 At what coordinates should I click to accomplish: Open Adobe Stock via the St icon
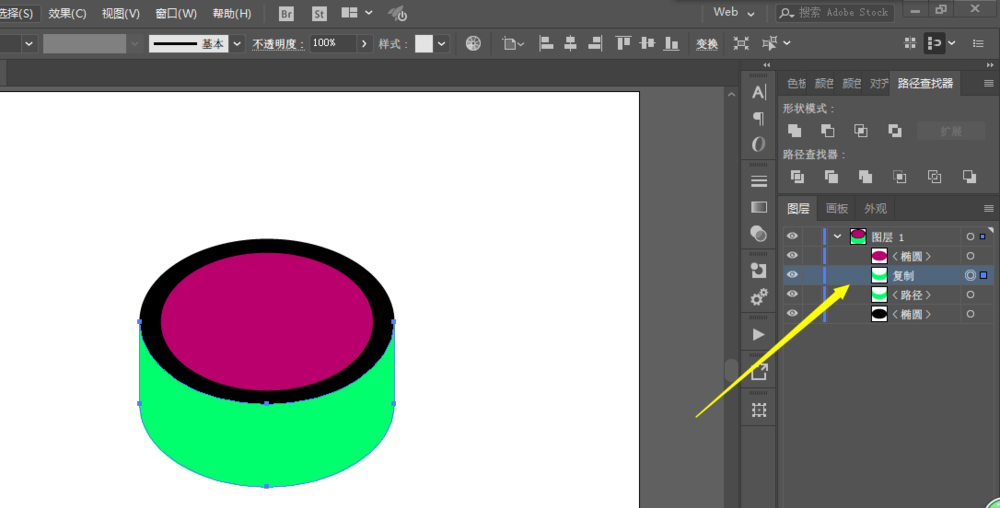pyautogui.click(x=319, y=13)
